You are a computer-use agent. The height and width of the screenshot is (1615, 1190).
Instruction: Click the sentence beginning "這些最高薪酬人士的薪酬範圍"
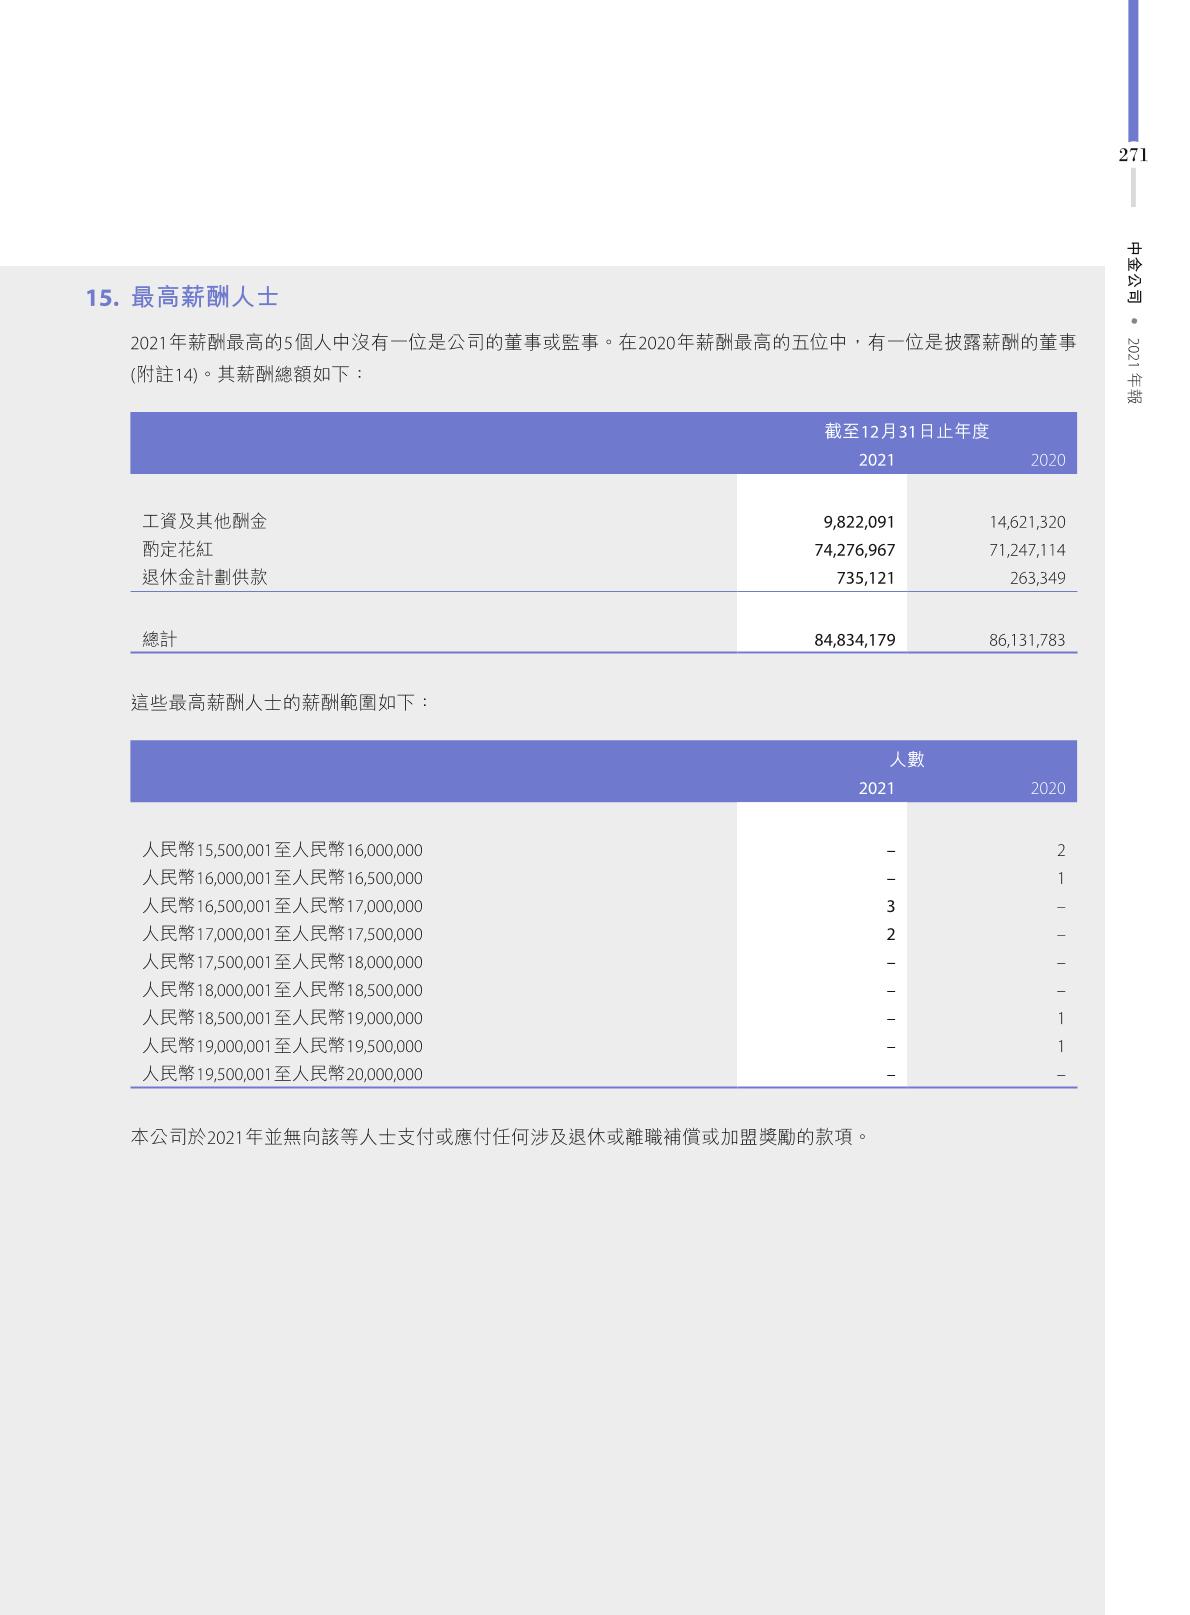tap(281, 702)
